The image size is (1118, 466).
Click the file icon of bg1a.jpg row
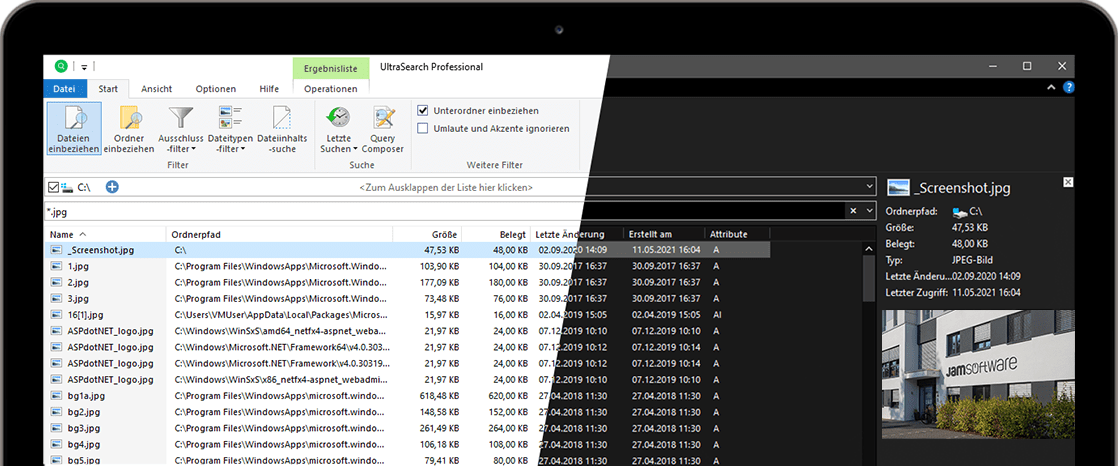[56, 395]
